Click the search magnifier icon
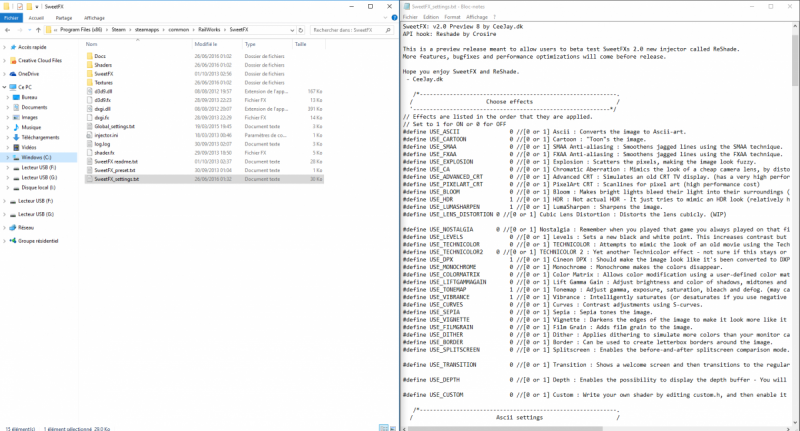The width and height of the screenshot is (800, 431). click(388, 30)
